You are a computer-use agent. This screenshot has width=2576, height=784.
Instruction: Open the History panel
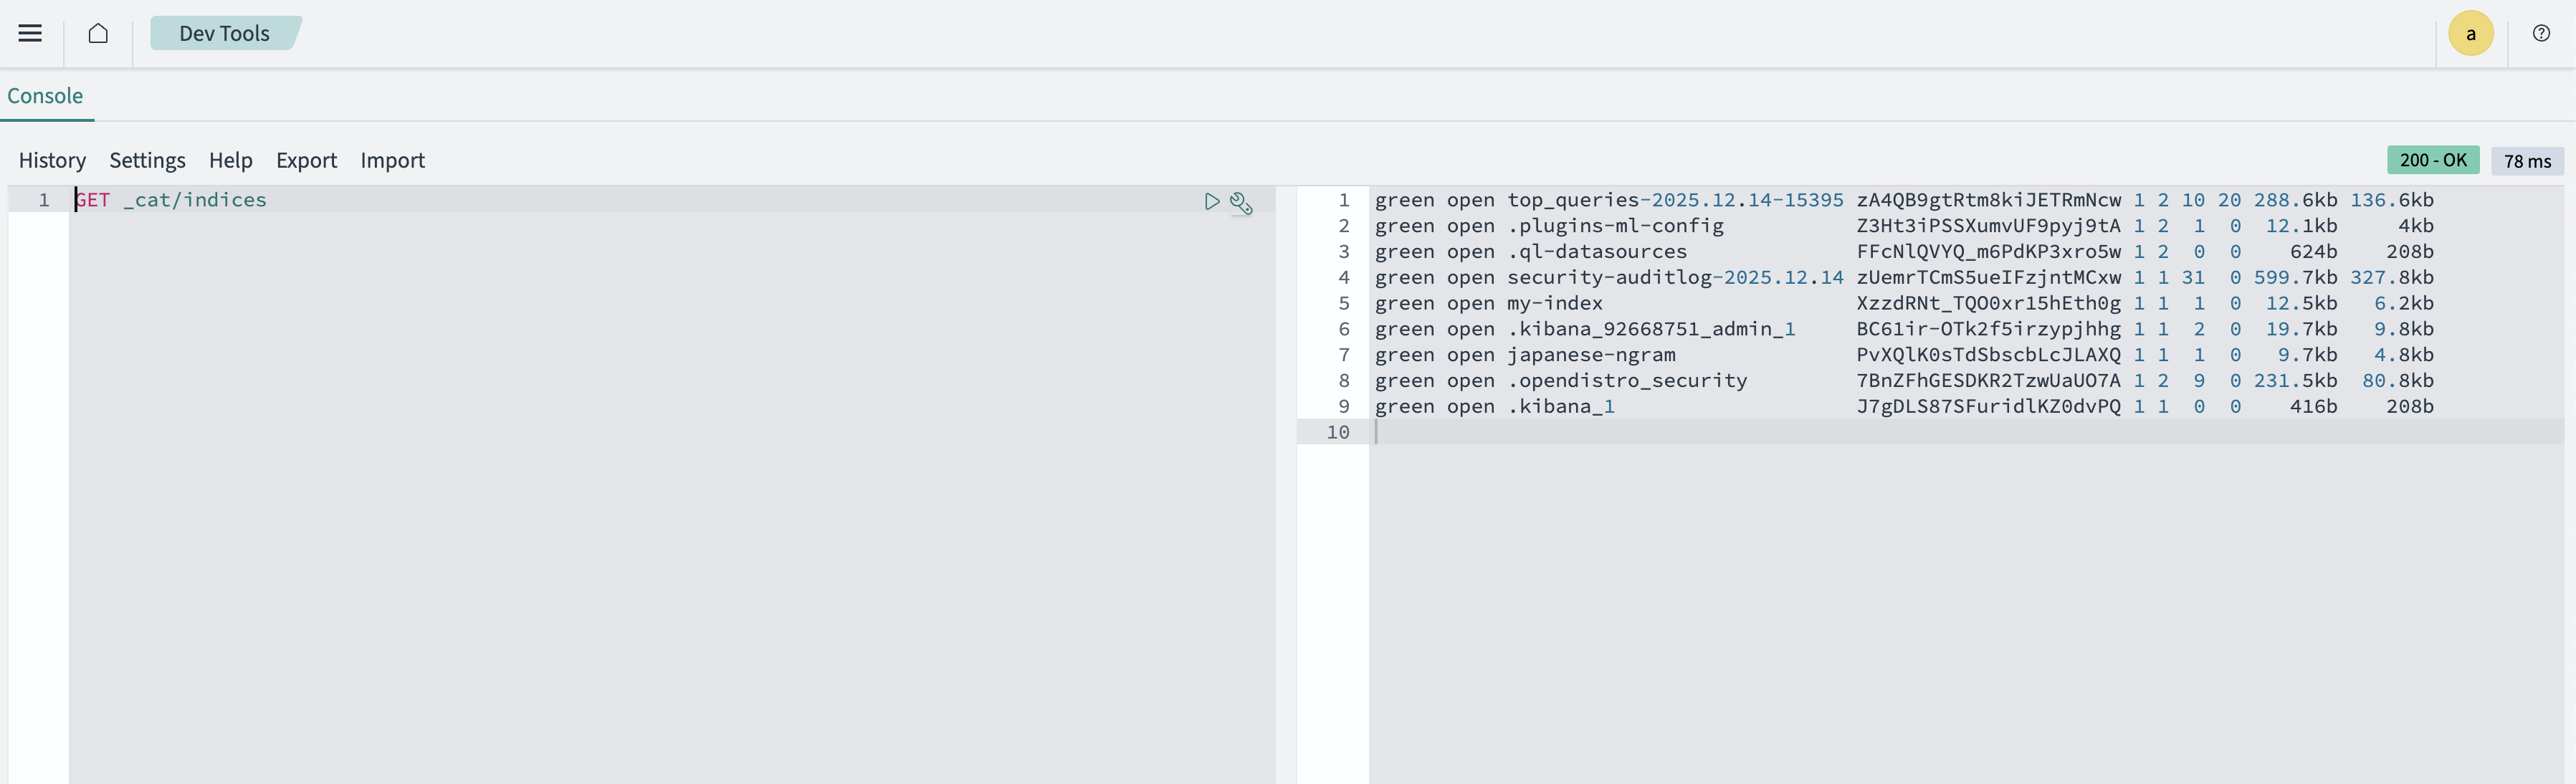coord(52,160)
